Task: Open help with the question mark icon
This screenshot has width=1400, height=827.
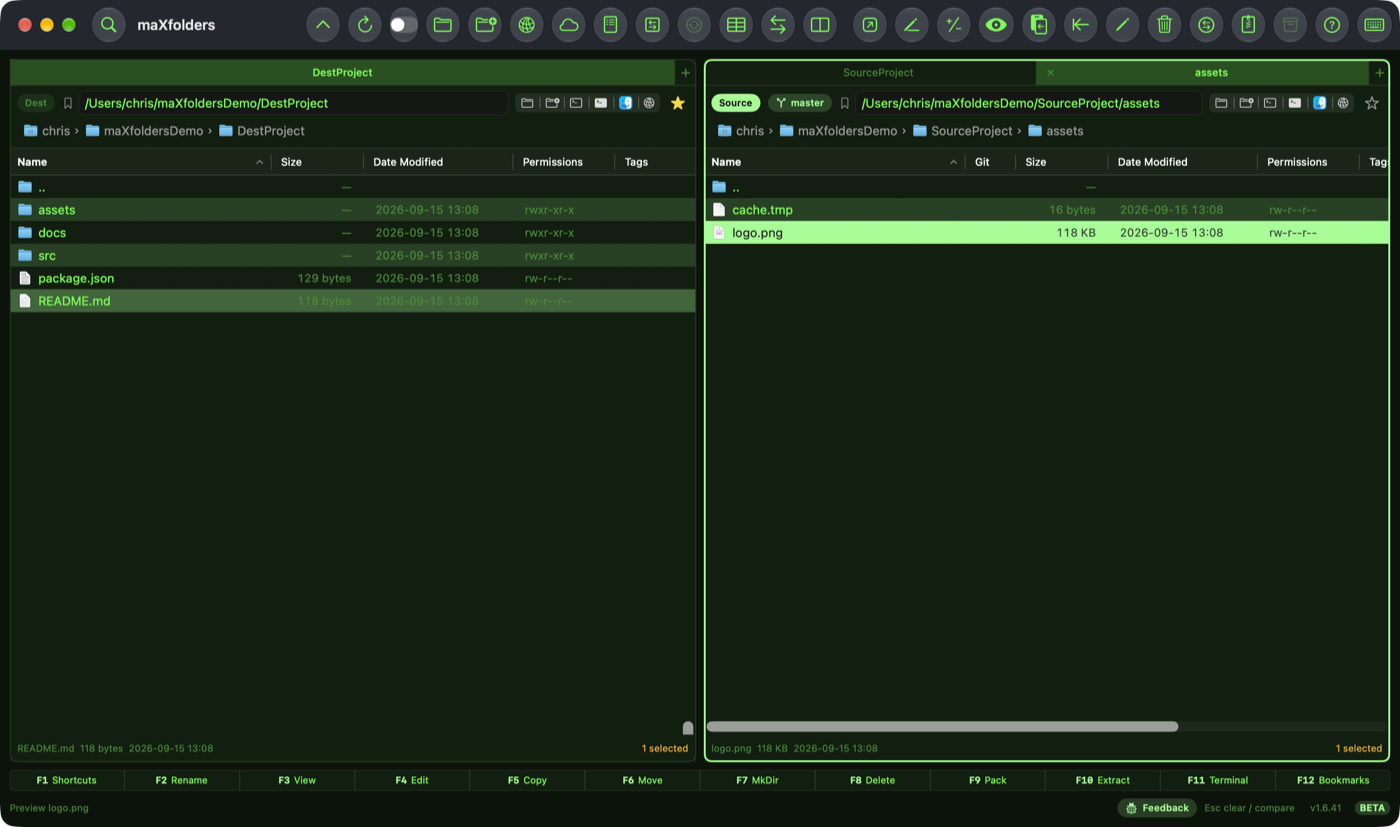Action: tap(1332, 25)
